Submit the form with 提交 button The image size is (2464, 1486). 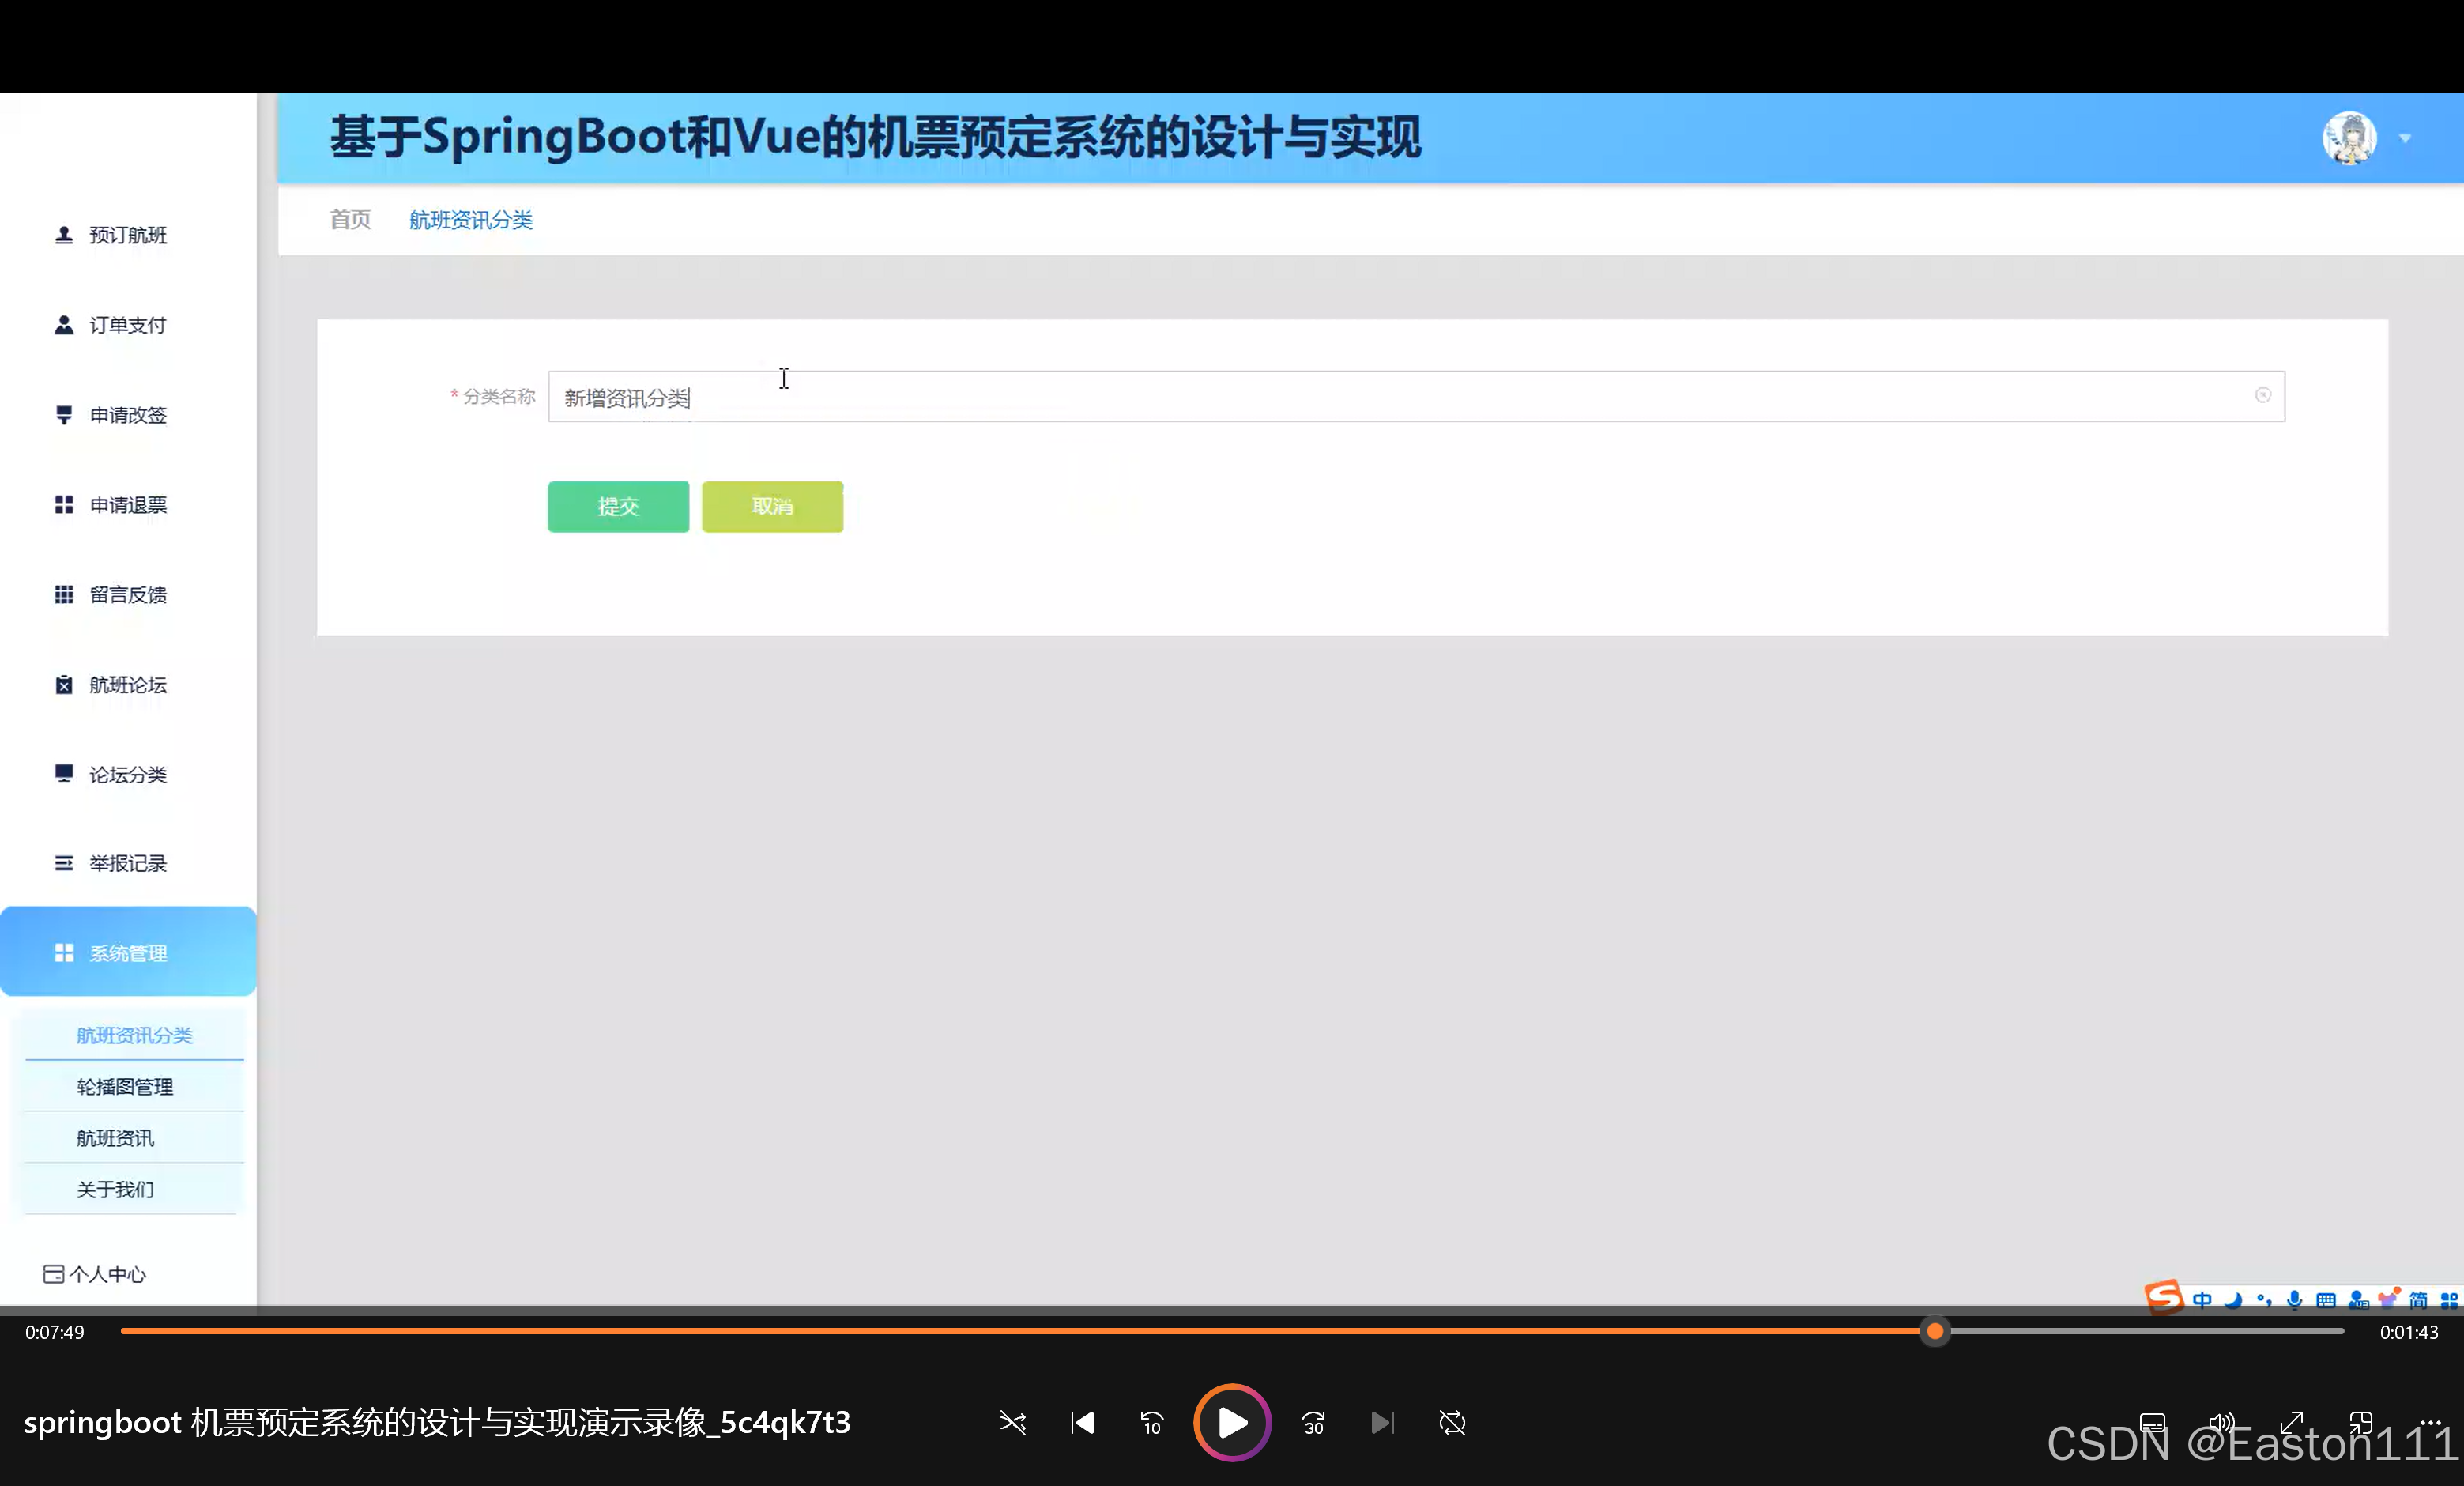[618, 506]
